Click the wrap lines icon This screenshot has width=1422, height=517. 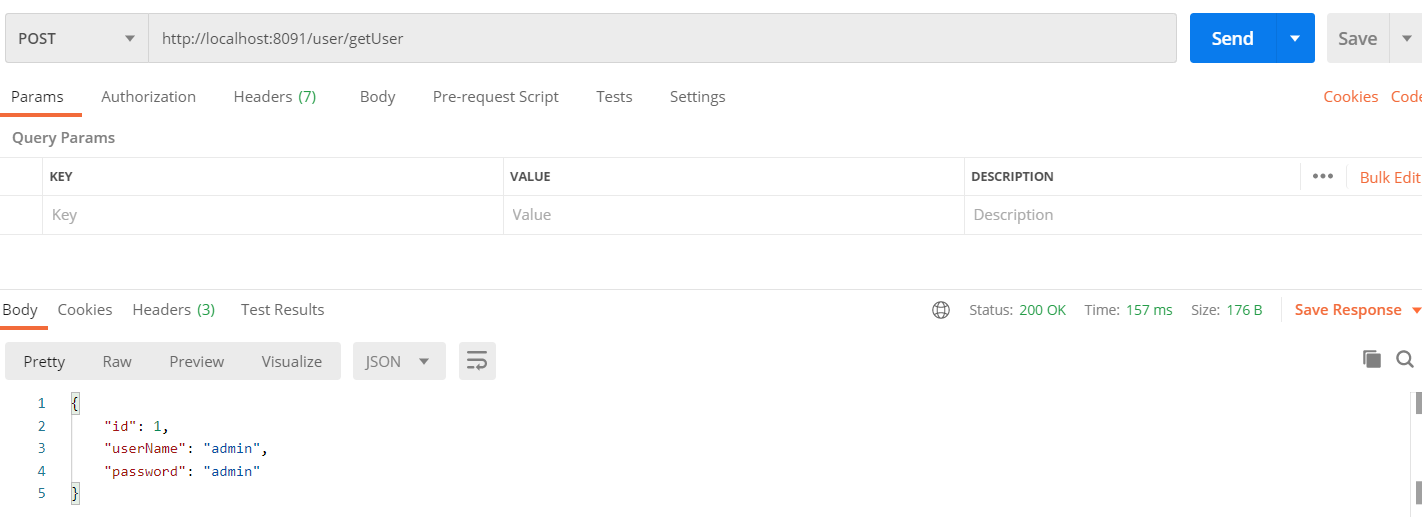click(x=477, y=361)
